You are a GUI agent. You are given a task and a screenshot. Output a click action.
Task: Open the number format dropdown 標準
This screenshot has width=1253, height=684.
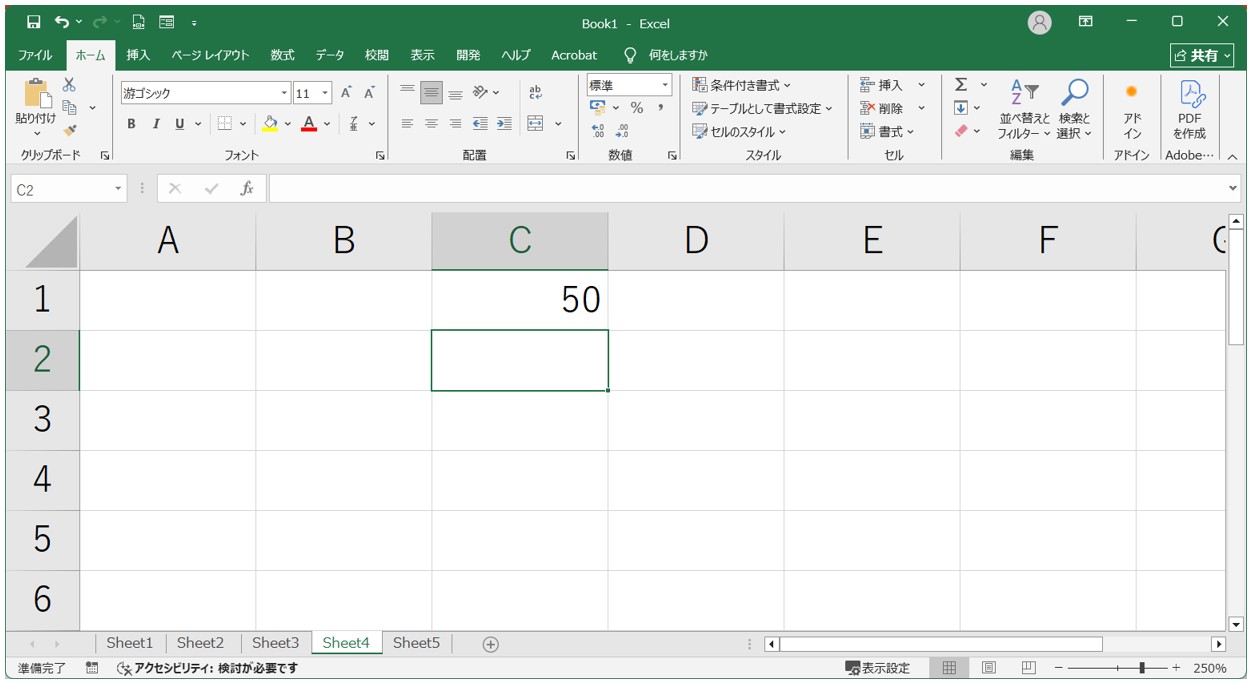pos(665,86)
